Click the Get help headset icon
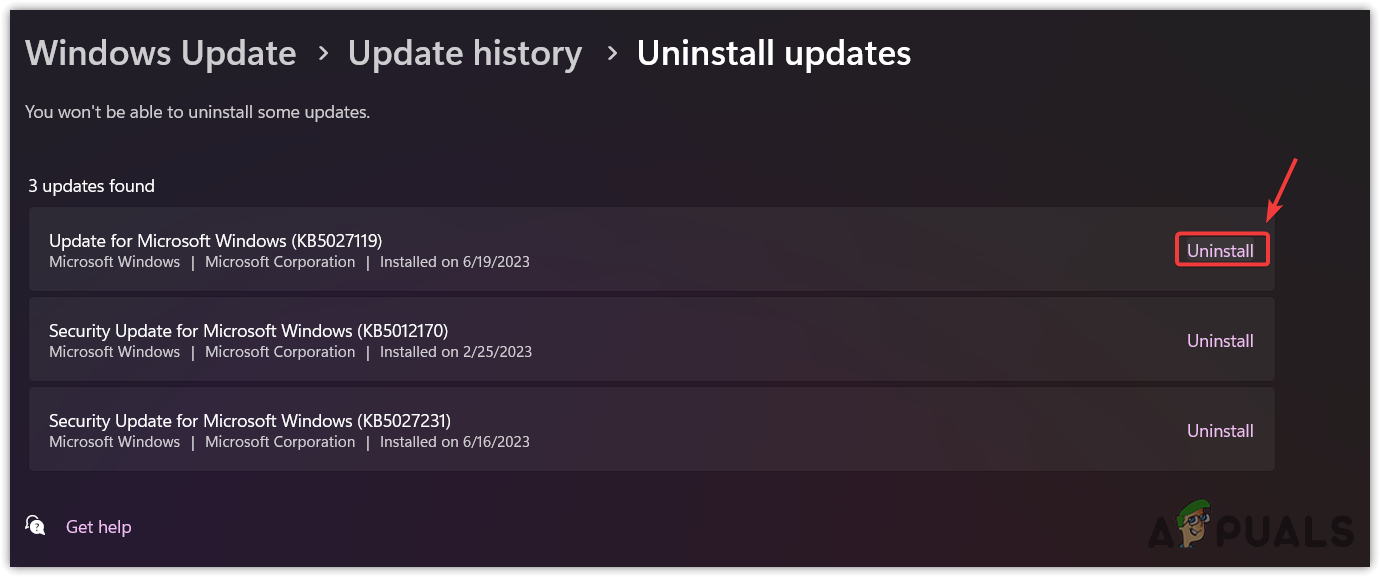The image size is (1380, 577). [x=35, y=526]
